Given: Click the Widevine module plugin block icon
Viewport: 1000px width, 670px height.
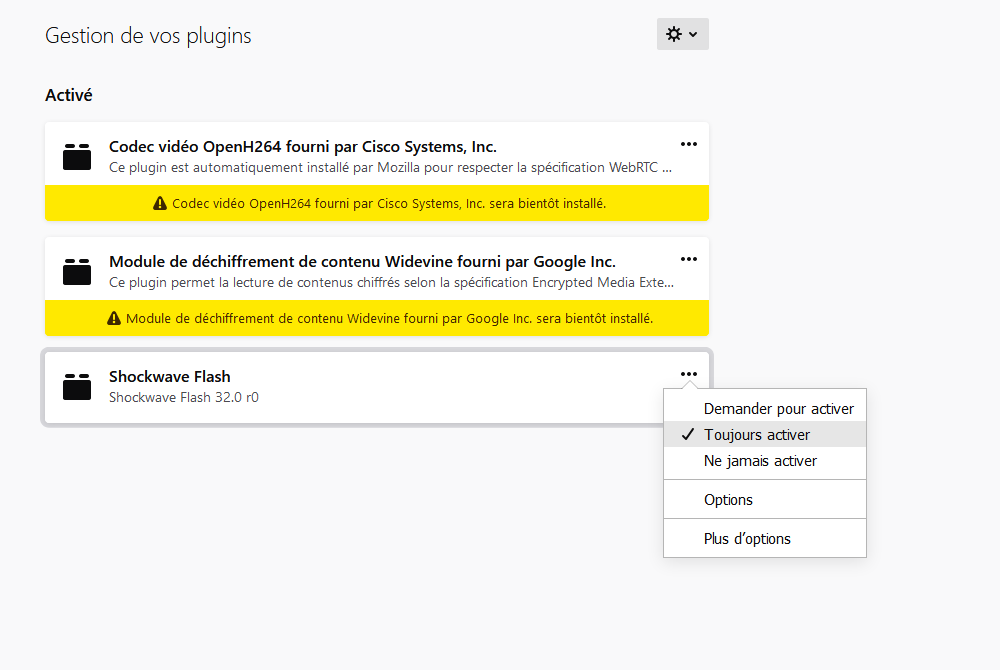Looking at the screenshot, I should point(77,272).
